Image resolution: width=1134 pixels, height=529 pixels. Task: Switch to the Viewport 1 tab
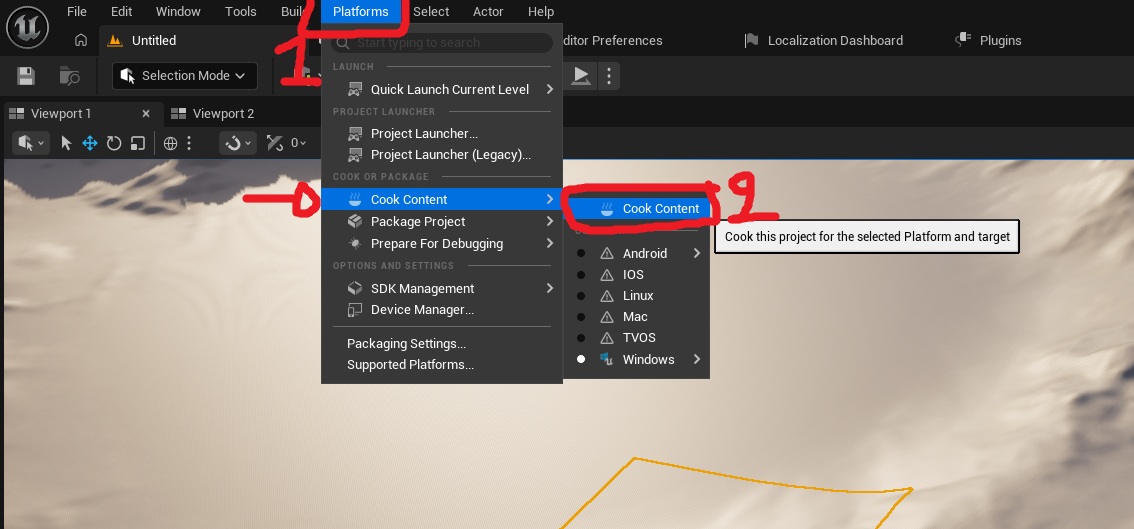61,114
